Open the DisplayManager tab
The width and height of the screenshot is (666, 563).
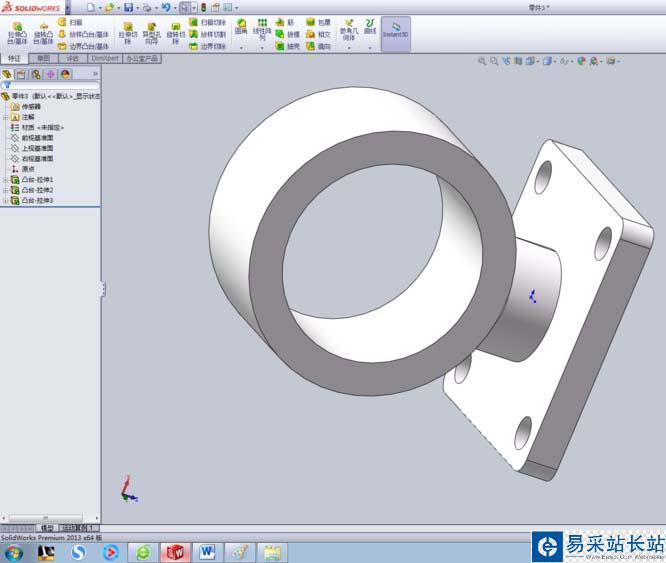65,74
